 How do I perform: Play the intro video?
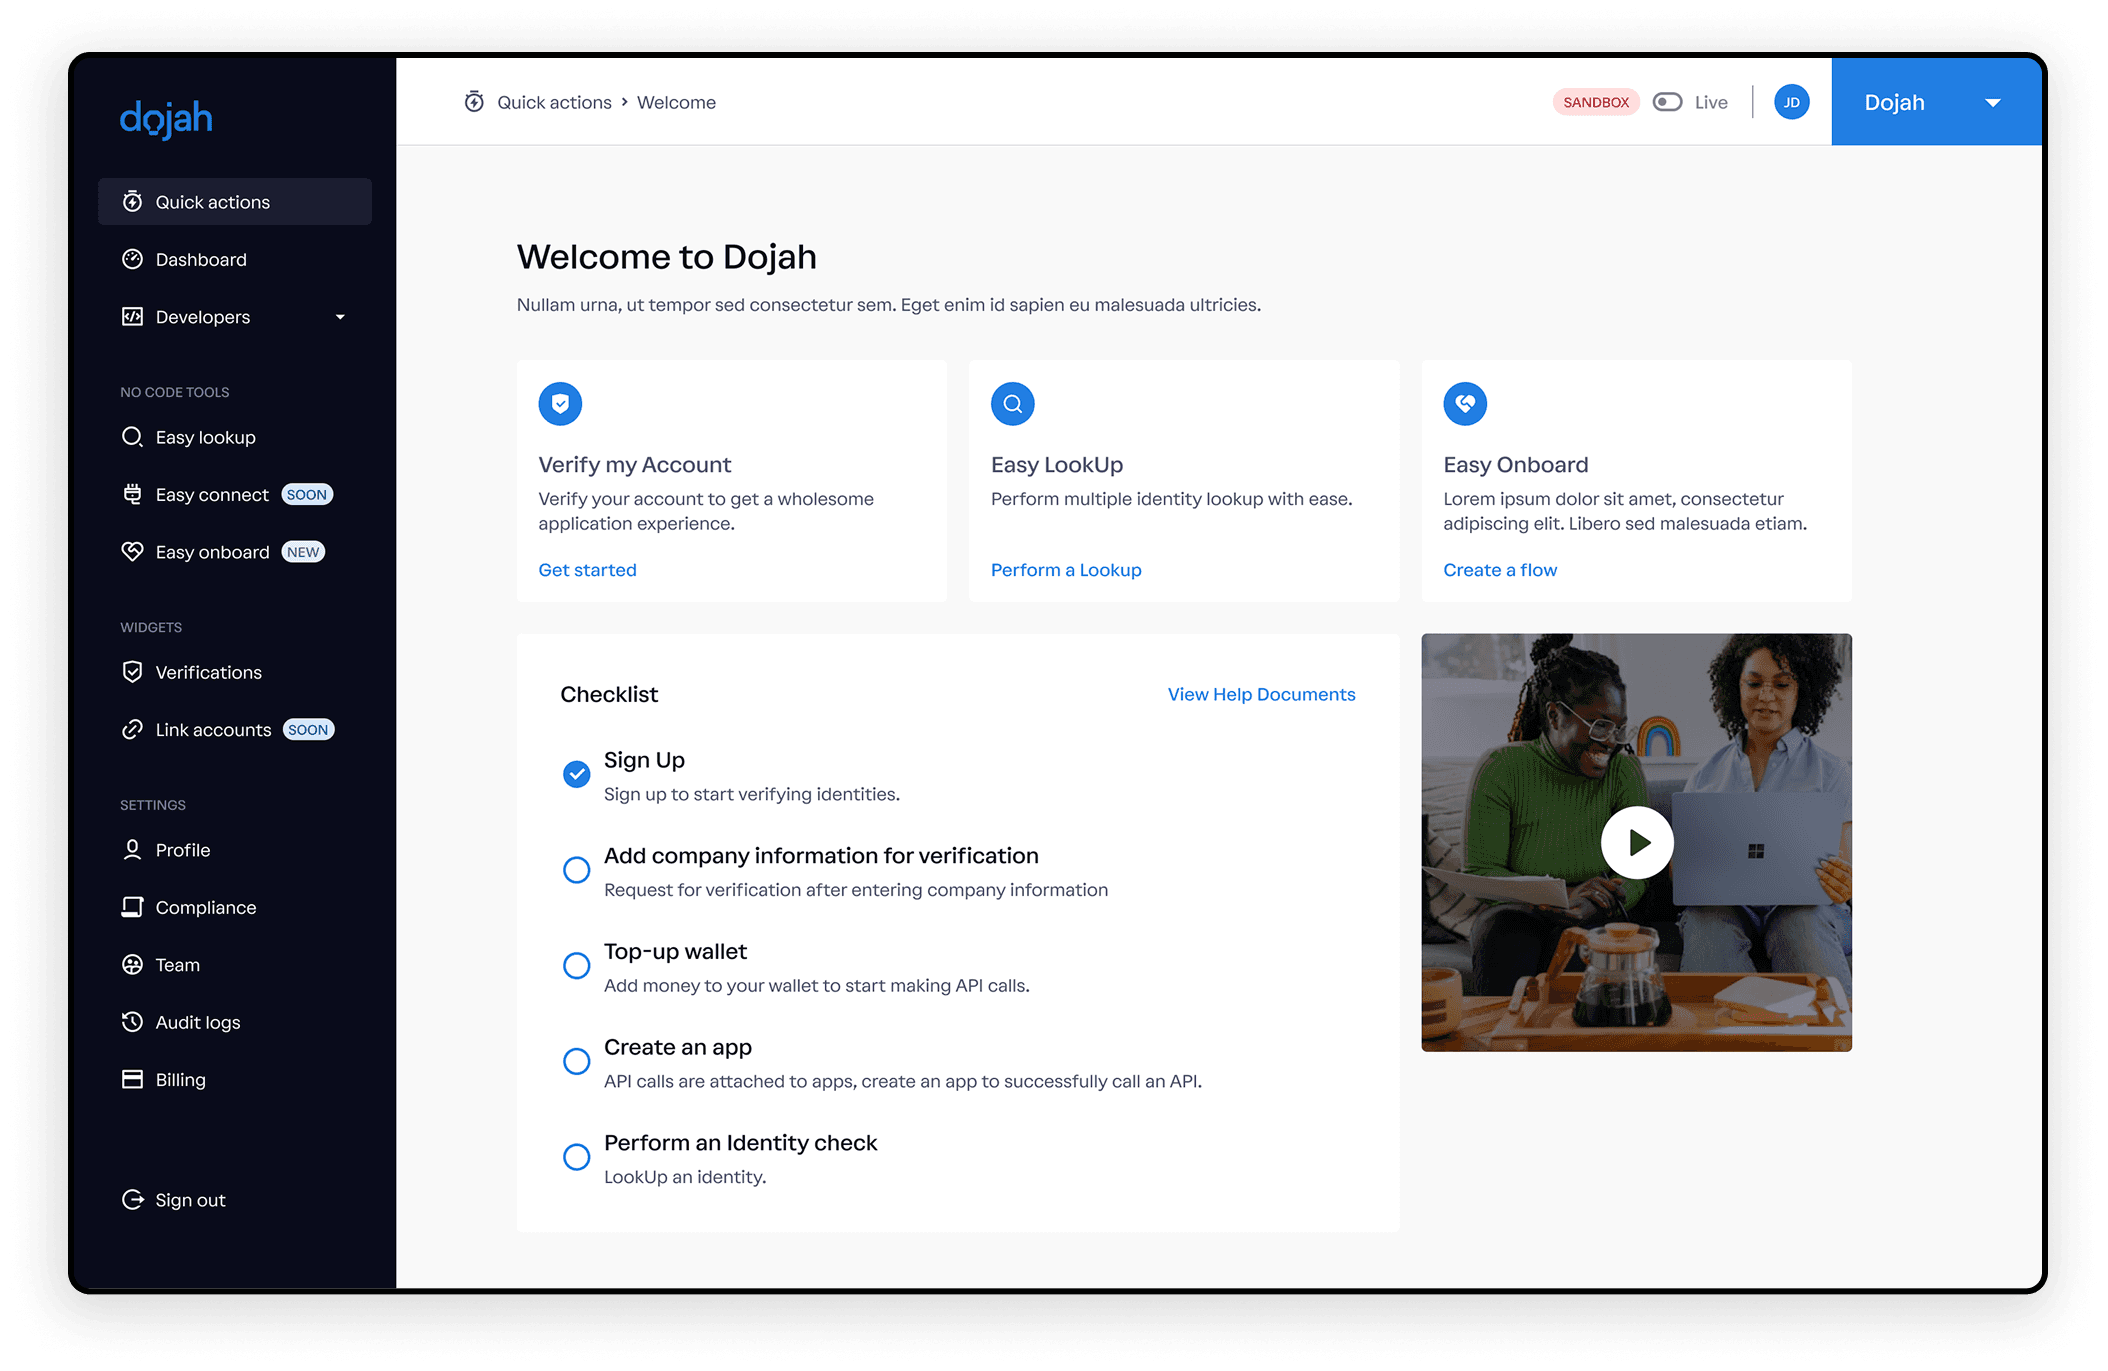pyautogui.click(x=1637, y=843)
